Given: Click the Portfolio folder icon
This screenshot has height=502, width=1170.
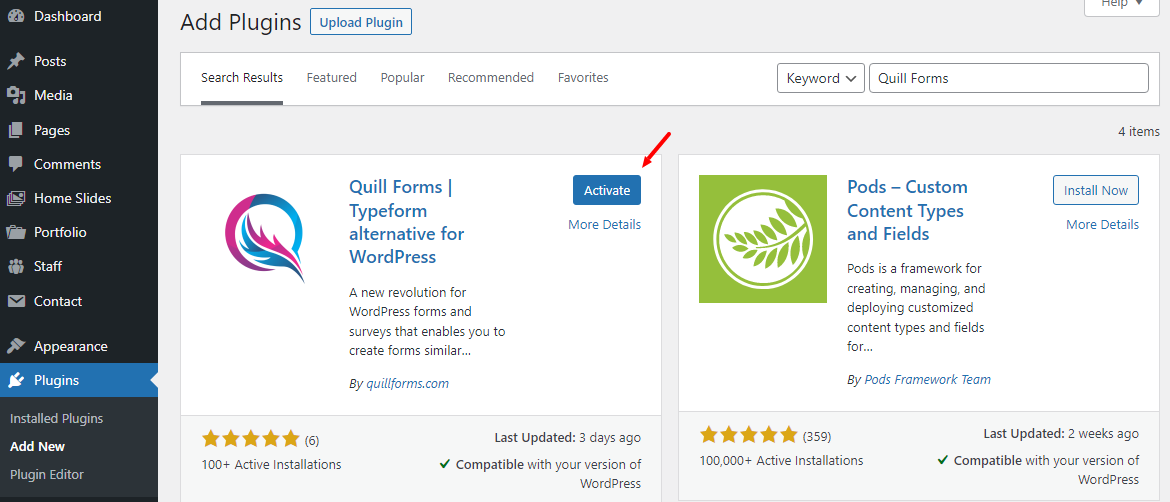Looking at the screenshot, I should coord(16,232).
